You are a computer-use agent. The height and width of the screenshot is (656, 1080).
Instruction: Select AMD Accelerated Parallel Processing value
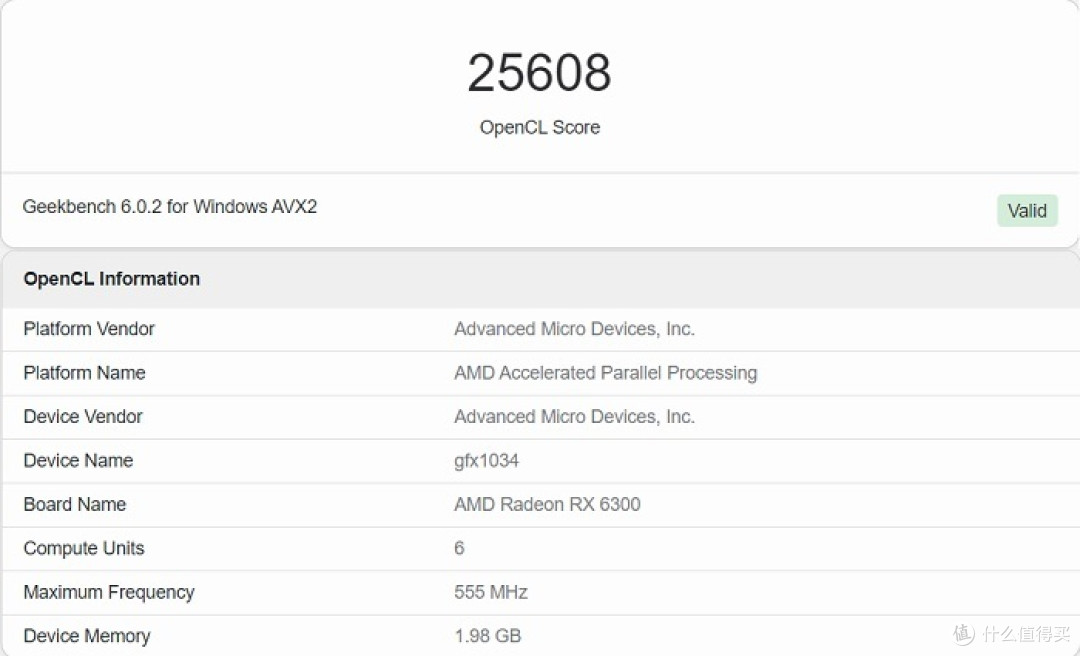point(605,373)
